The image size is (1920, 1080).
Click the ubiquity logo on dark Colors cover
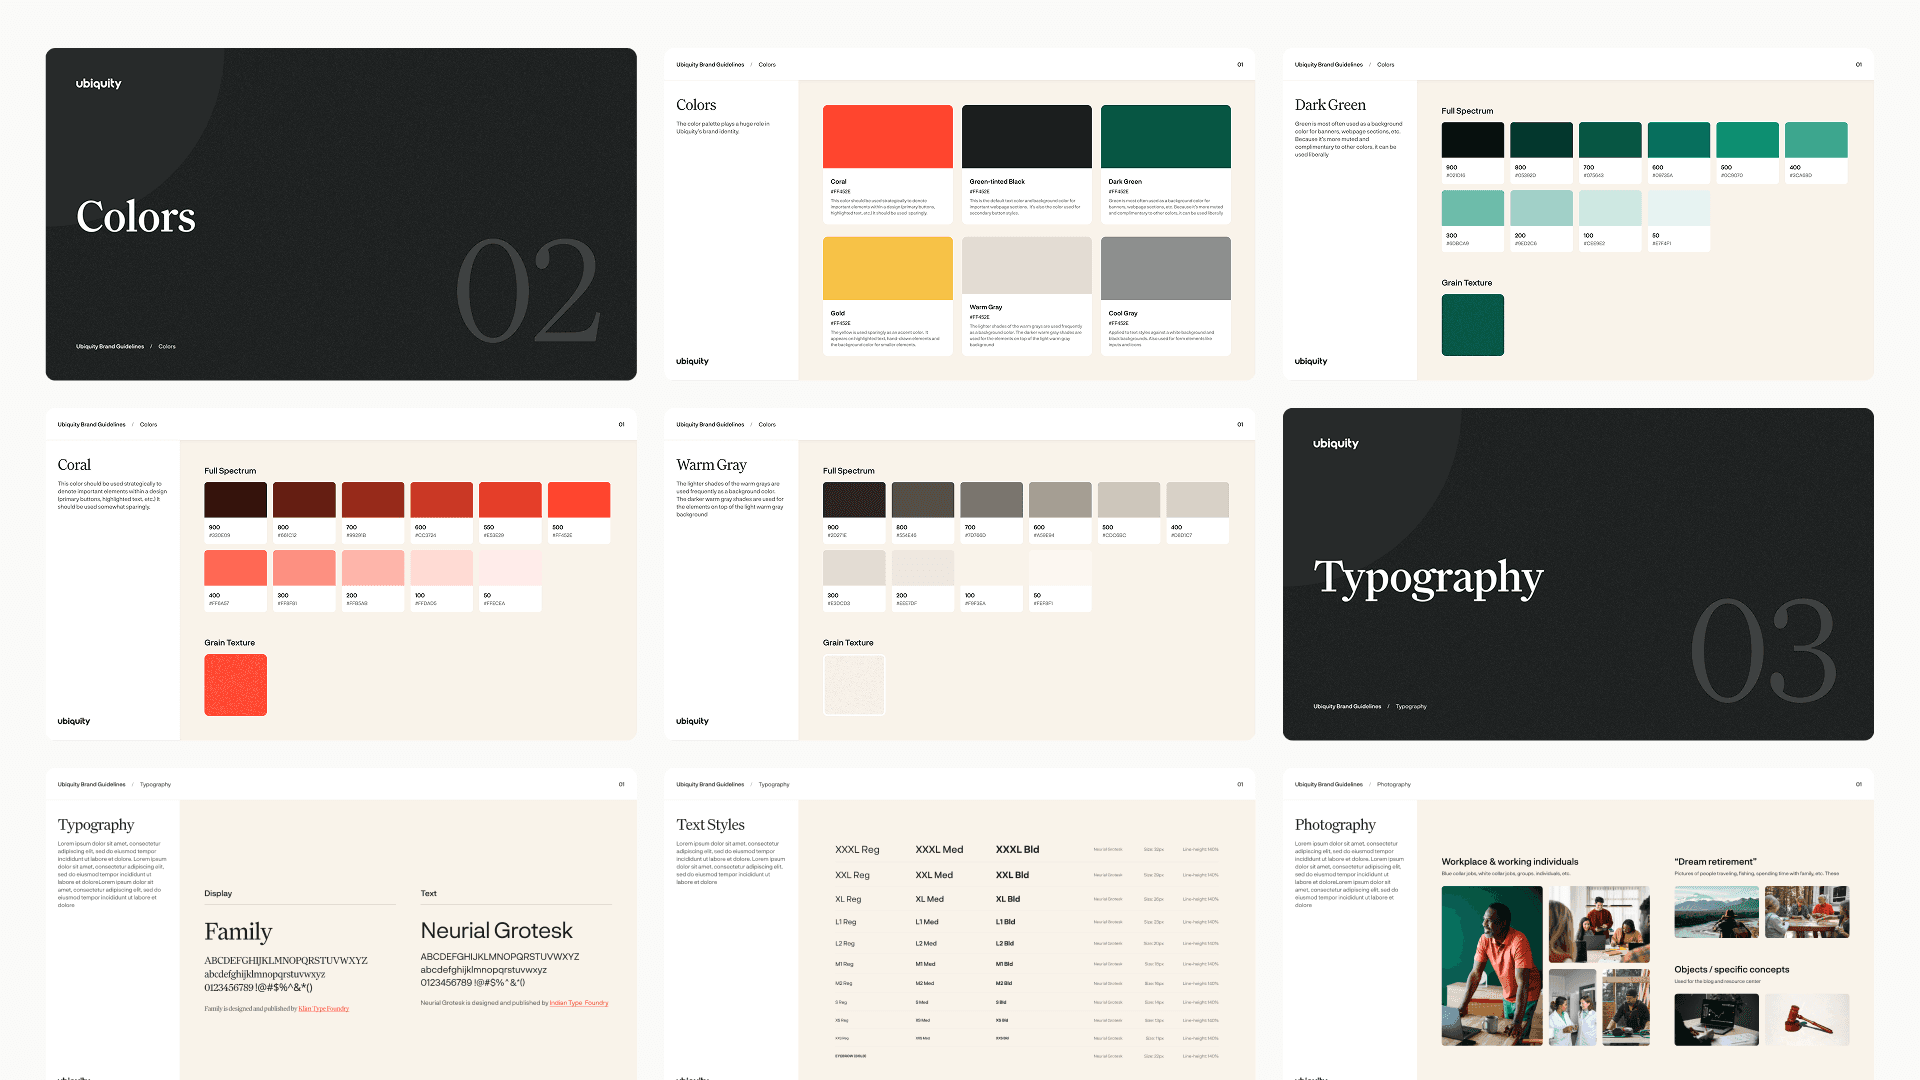point(98,84)
